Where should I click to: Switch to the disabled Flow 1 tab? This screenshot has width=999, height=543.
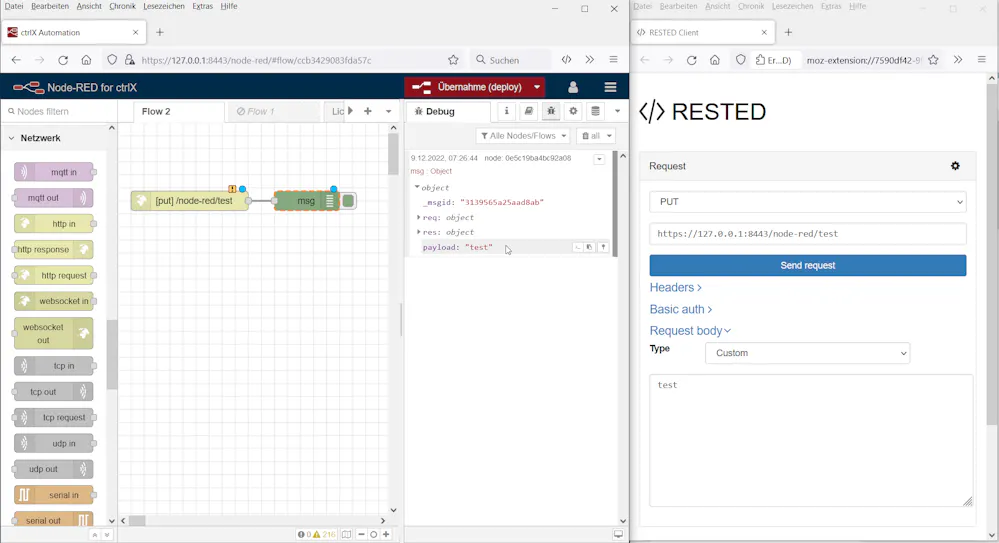coord(274,111)
